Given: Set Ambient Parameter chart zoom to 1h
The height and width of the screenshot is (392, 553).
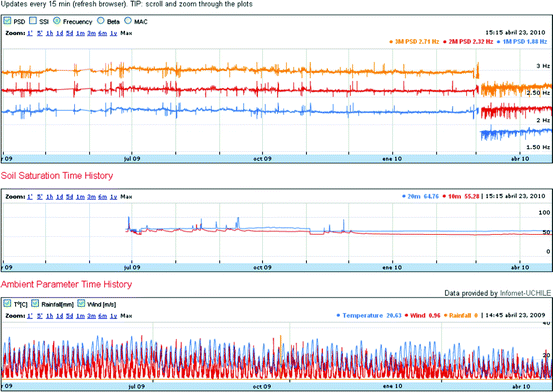Looking at the screenshot, I should coord(49,316).
